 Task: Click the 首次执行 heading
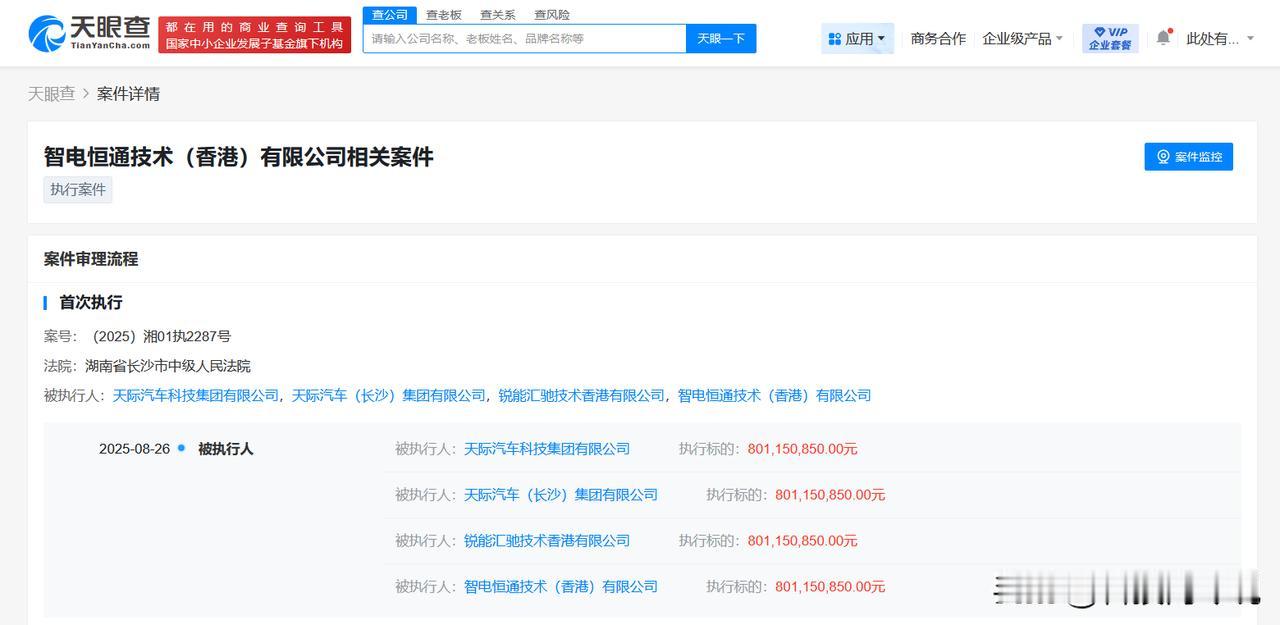pos(91,302)
